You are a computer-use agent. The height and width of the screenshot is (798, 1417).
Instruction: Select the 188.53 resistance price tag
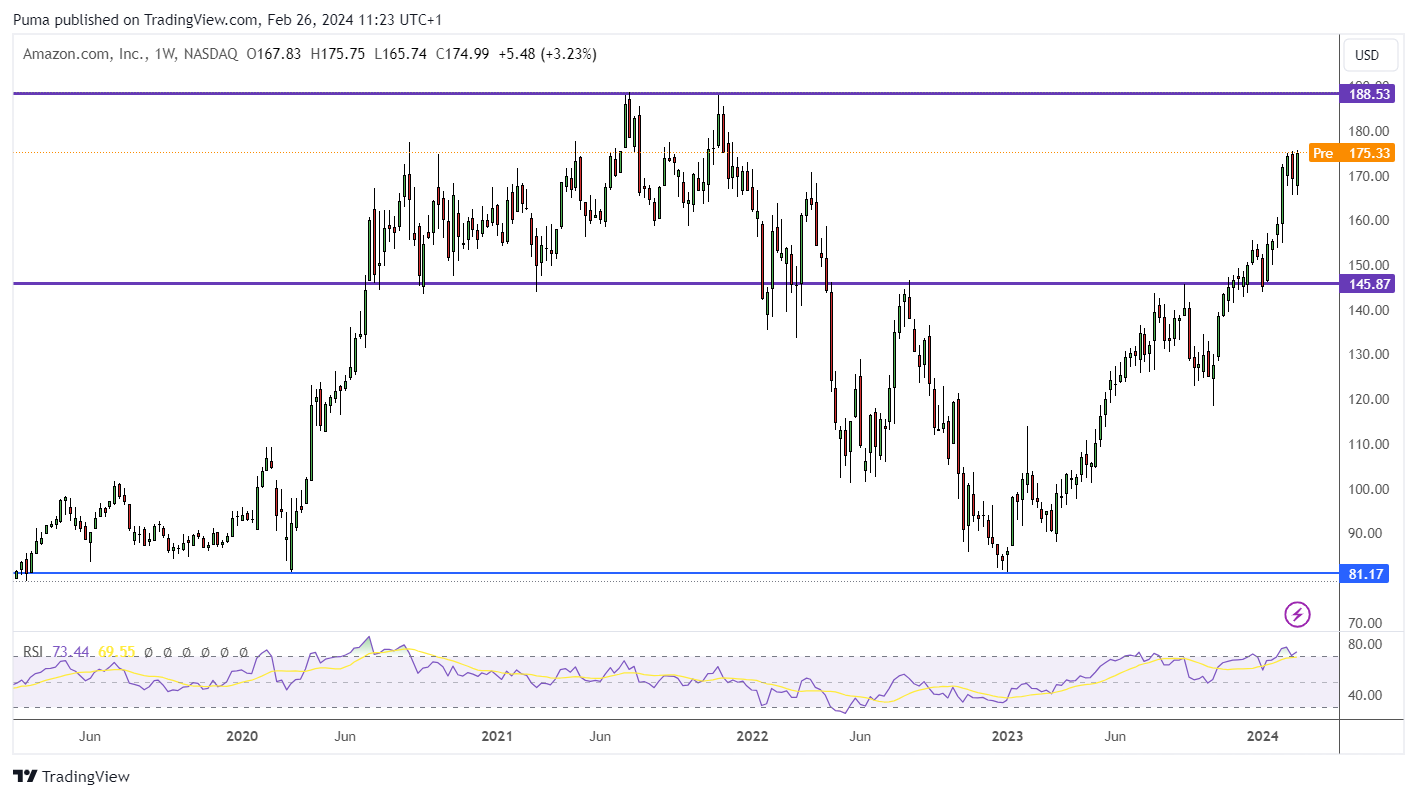click(1364, 94)
